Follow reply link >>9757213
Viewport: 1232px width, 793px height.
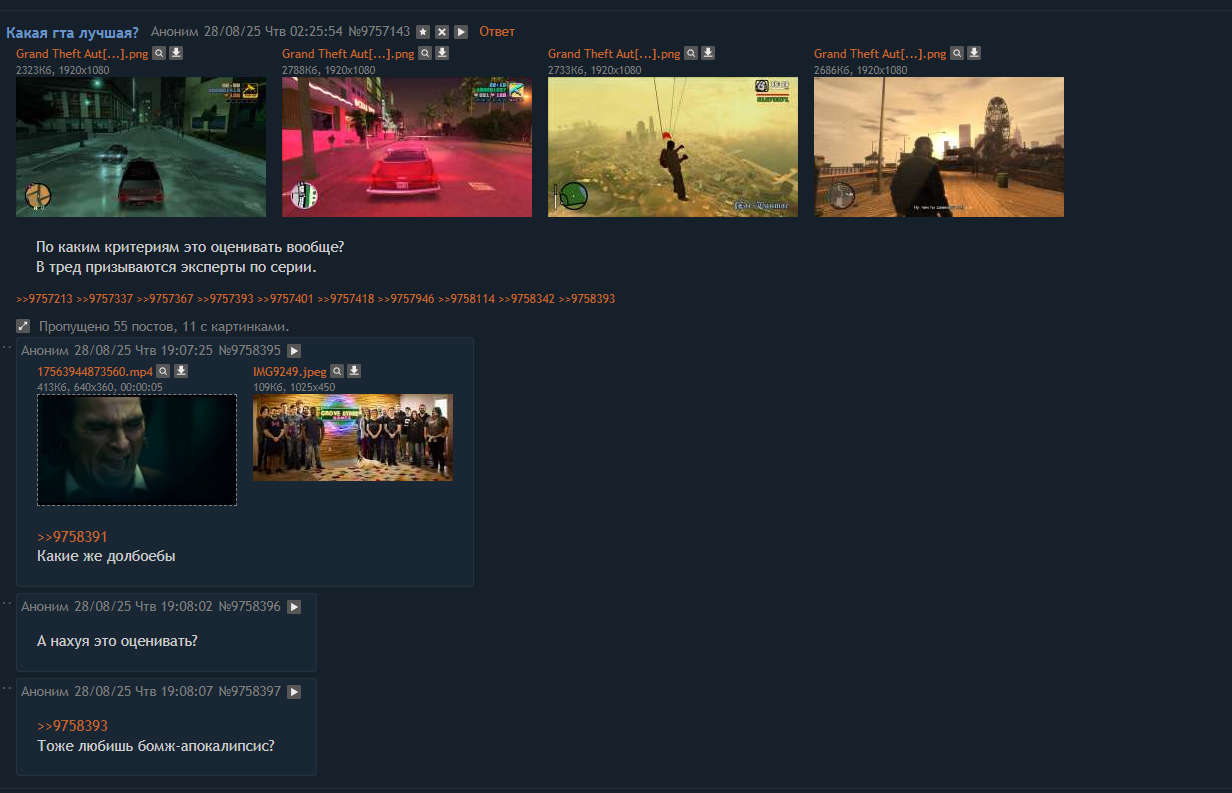pos(44,299)
